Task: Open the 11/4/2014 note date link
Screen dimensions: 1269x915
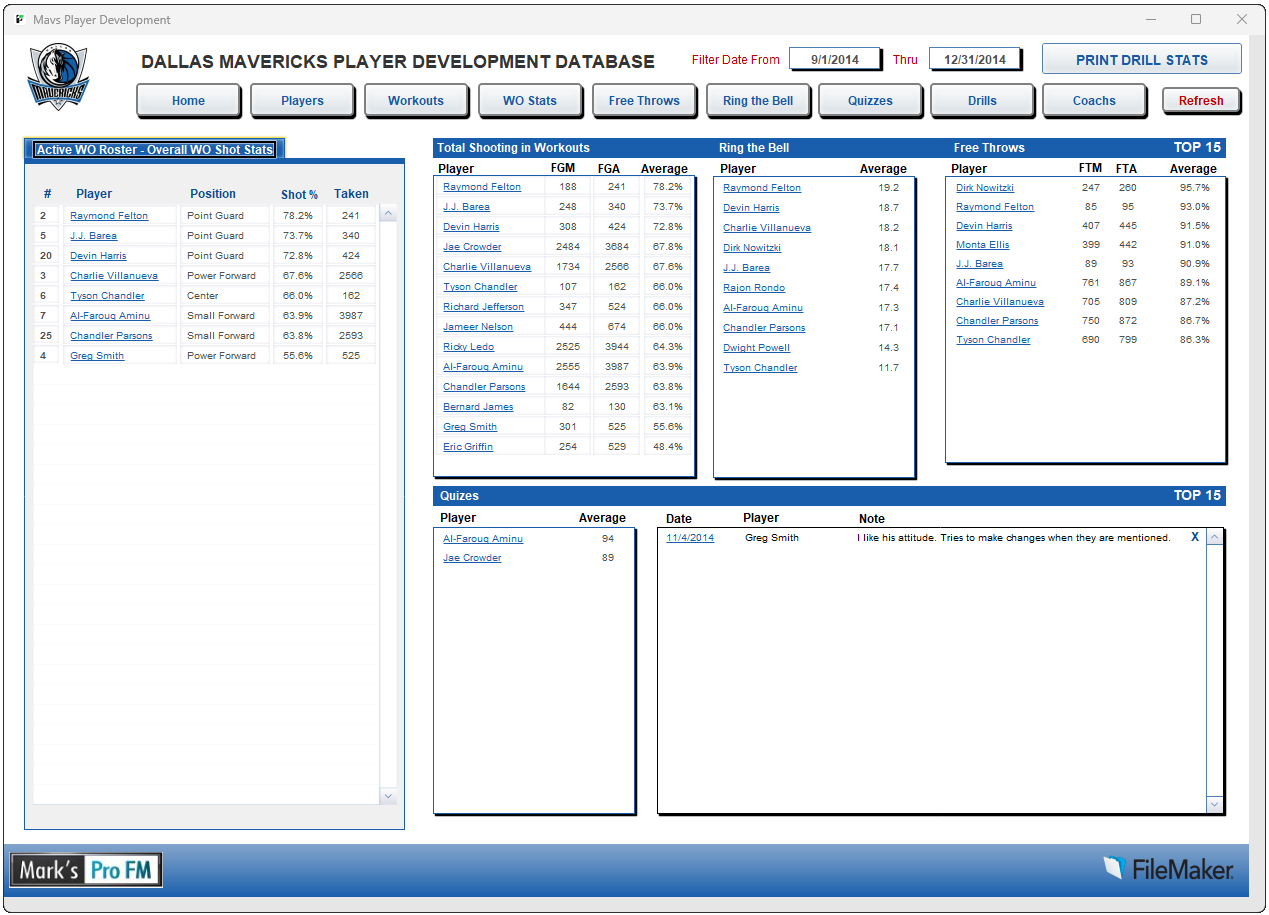Action: coord(690,538)
